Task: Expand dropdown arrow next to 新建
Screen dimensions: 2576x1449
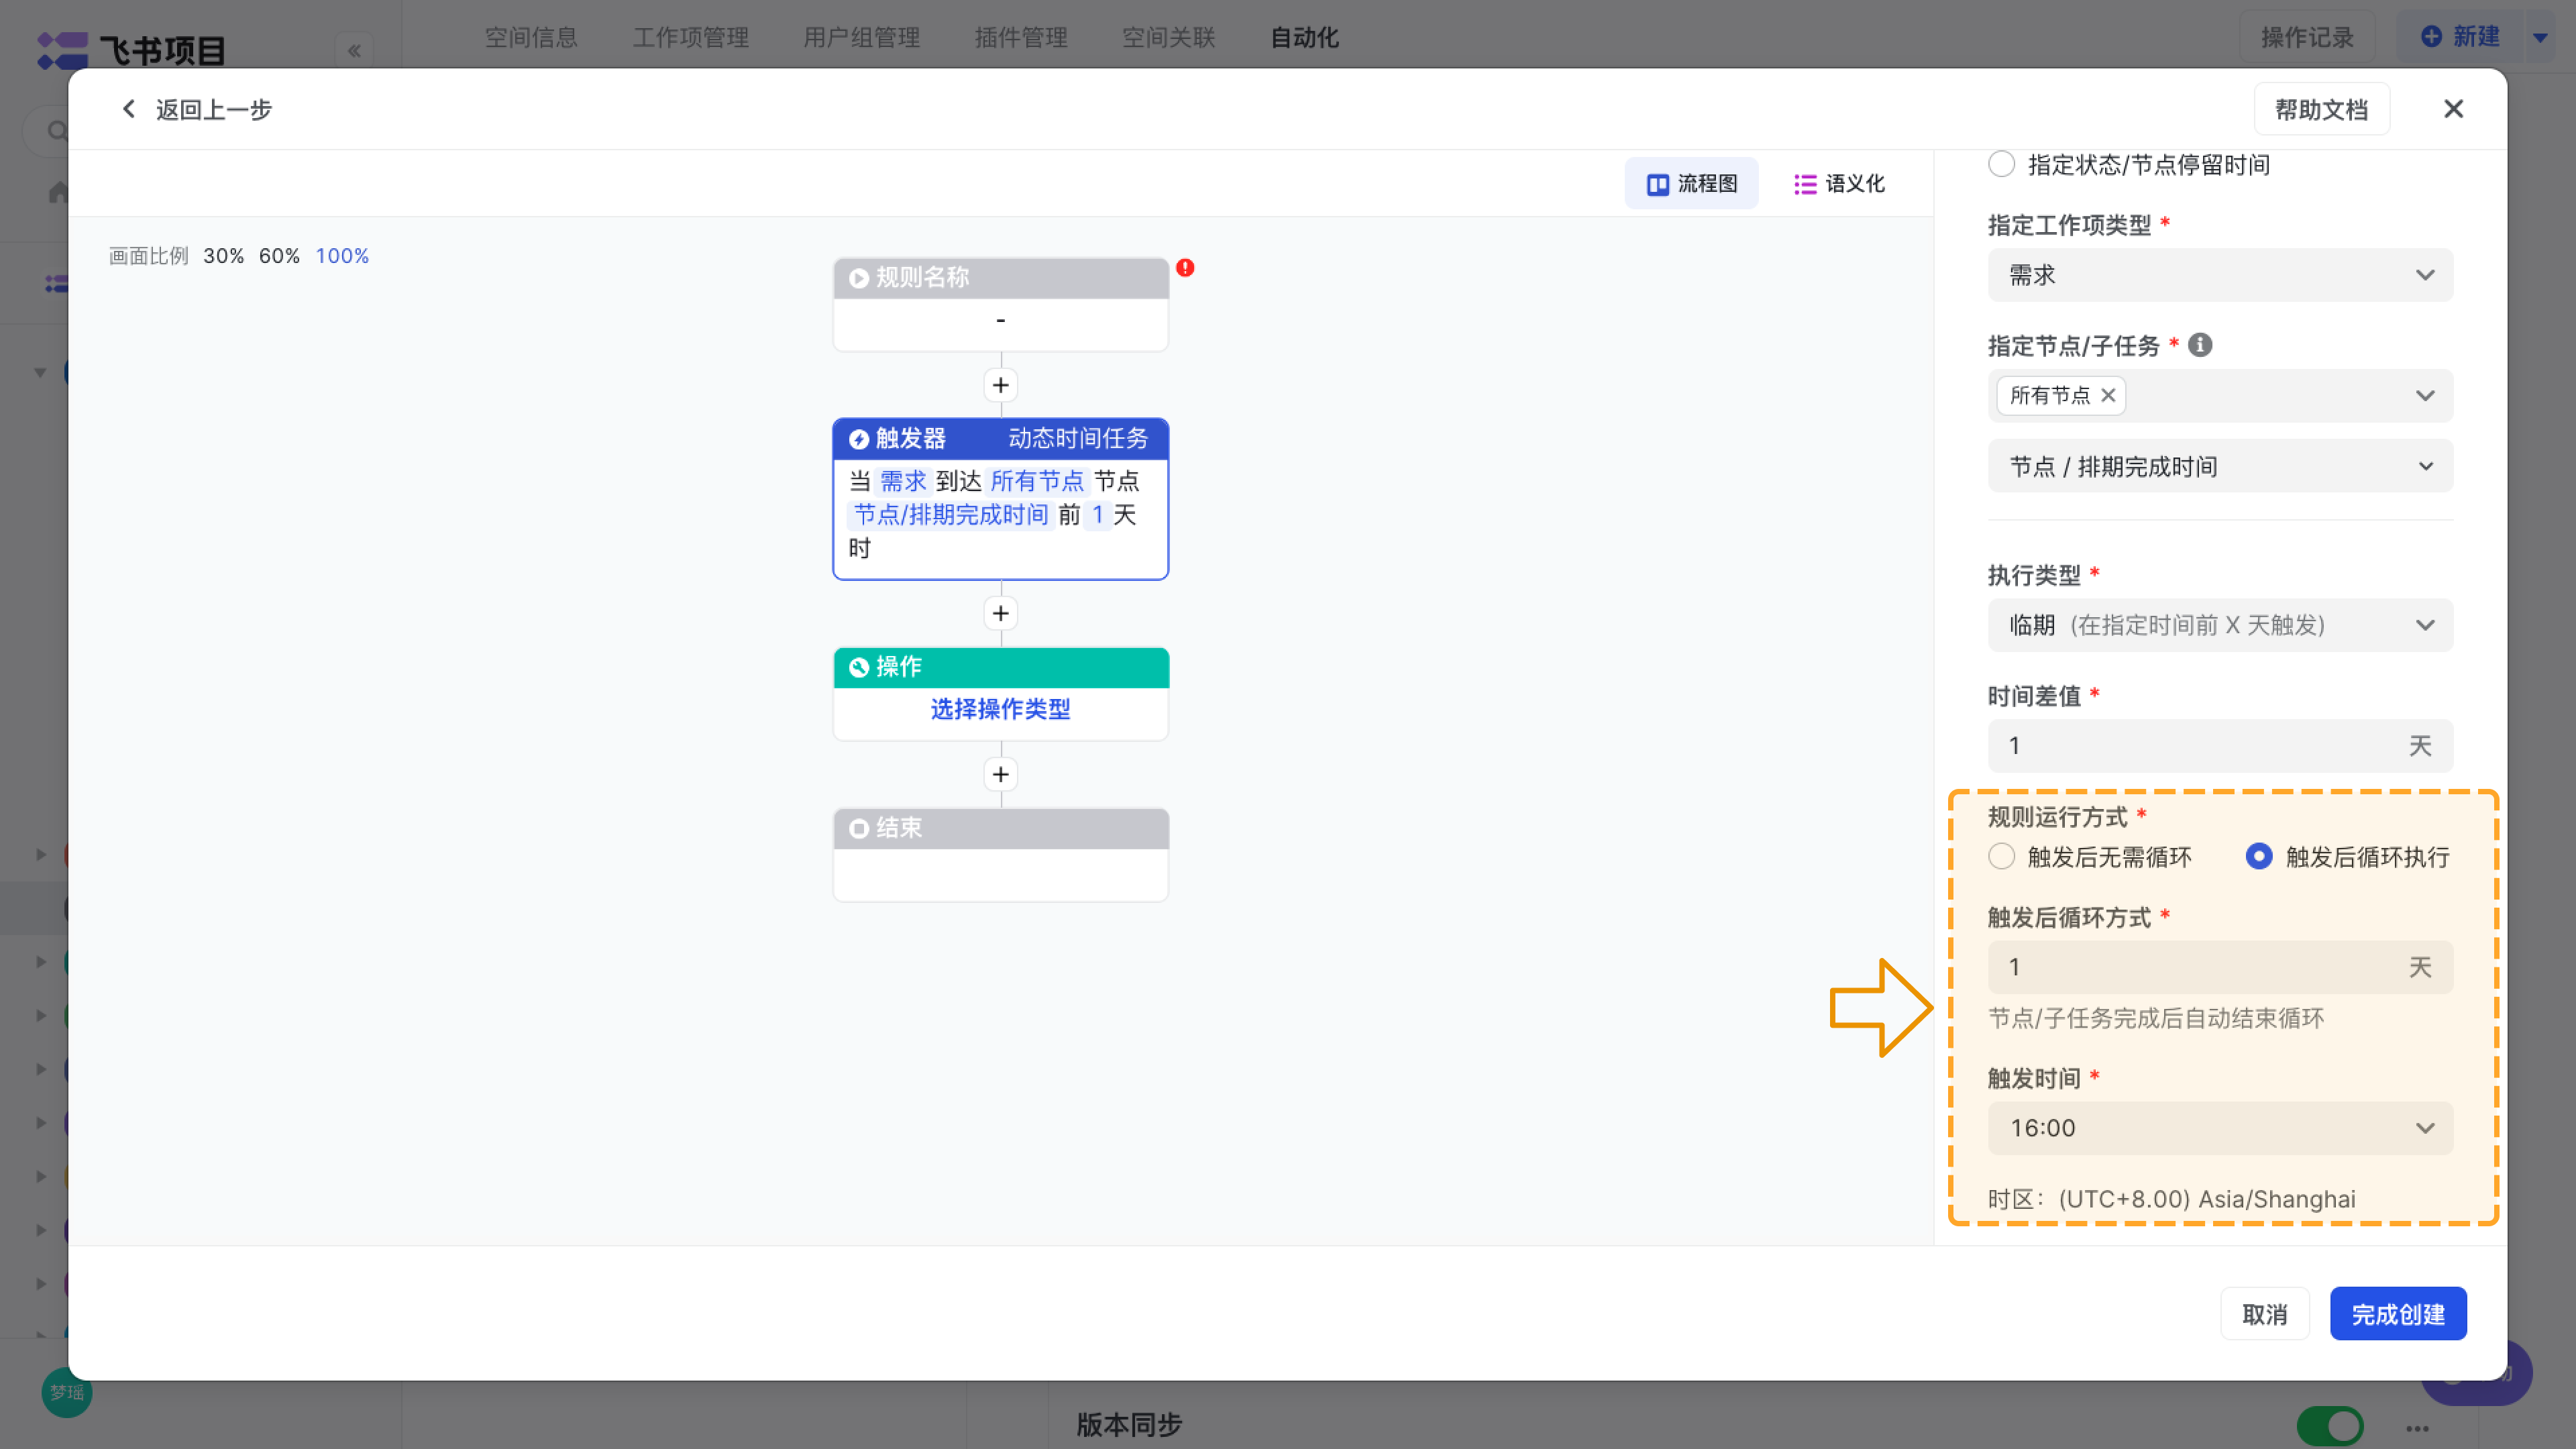Action: (x=2540, y=37)
